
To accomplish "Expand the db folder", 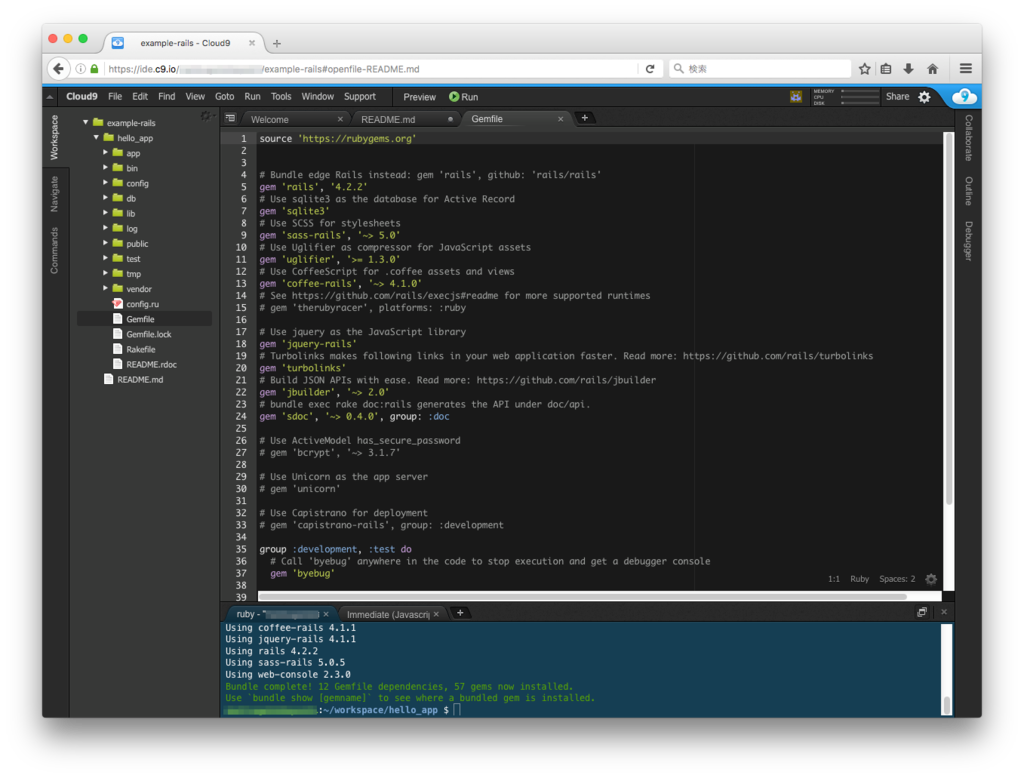I will pos(105,197).
